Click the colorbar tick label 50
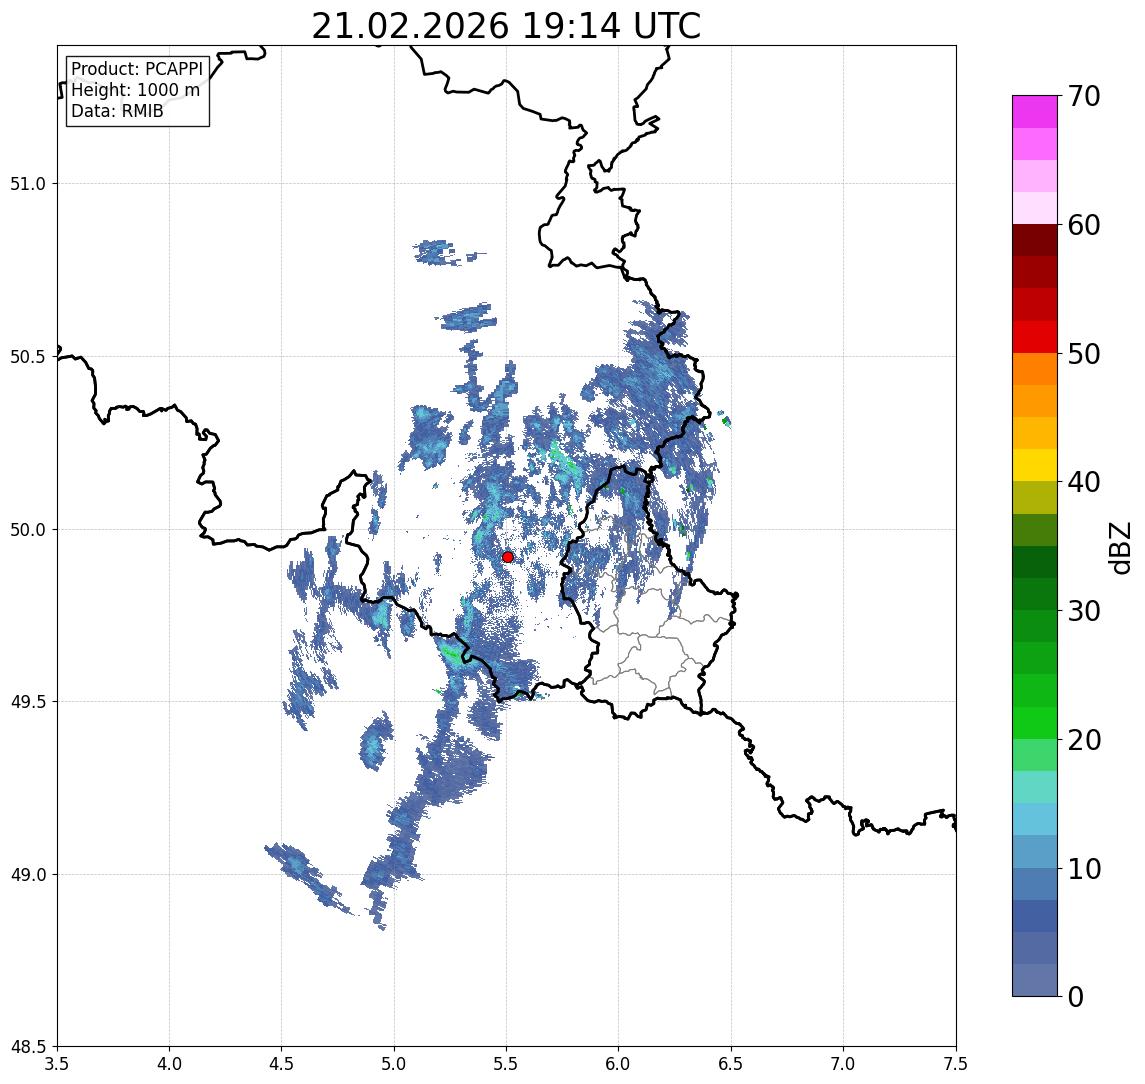This screenshot has width=1145, height=1084. coord(1084,354)
